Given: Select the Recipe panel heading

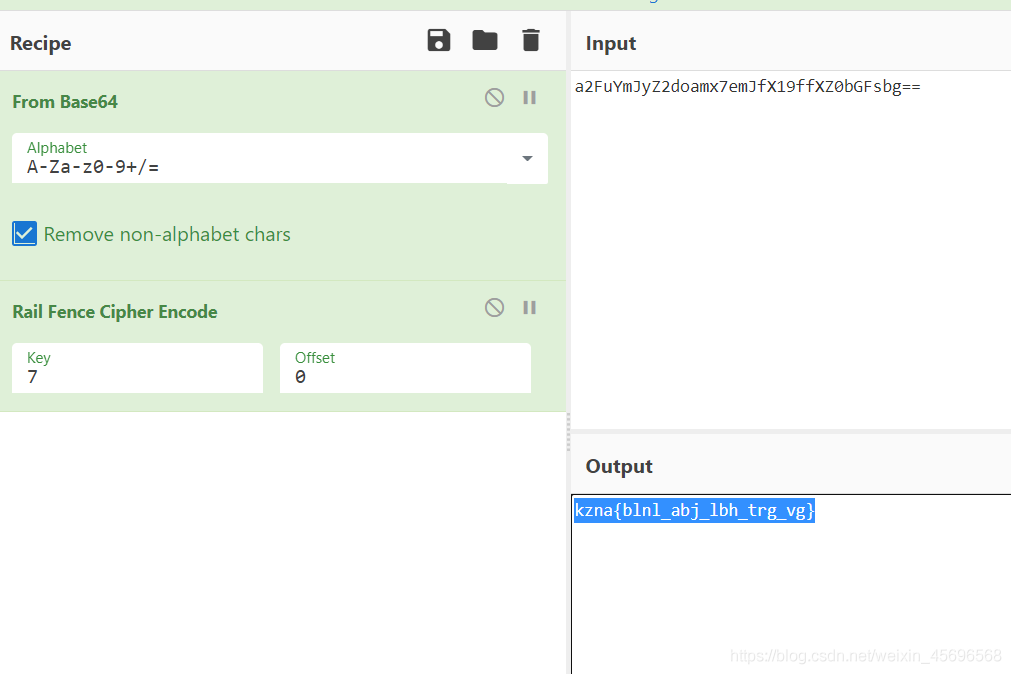Looking at the screenshot, I should click(41, 44).
